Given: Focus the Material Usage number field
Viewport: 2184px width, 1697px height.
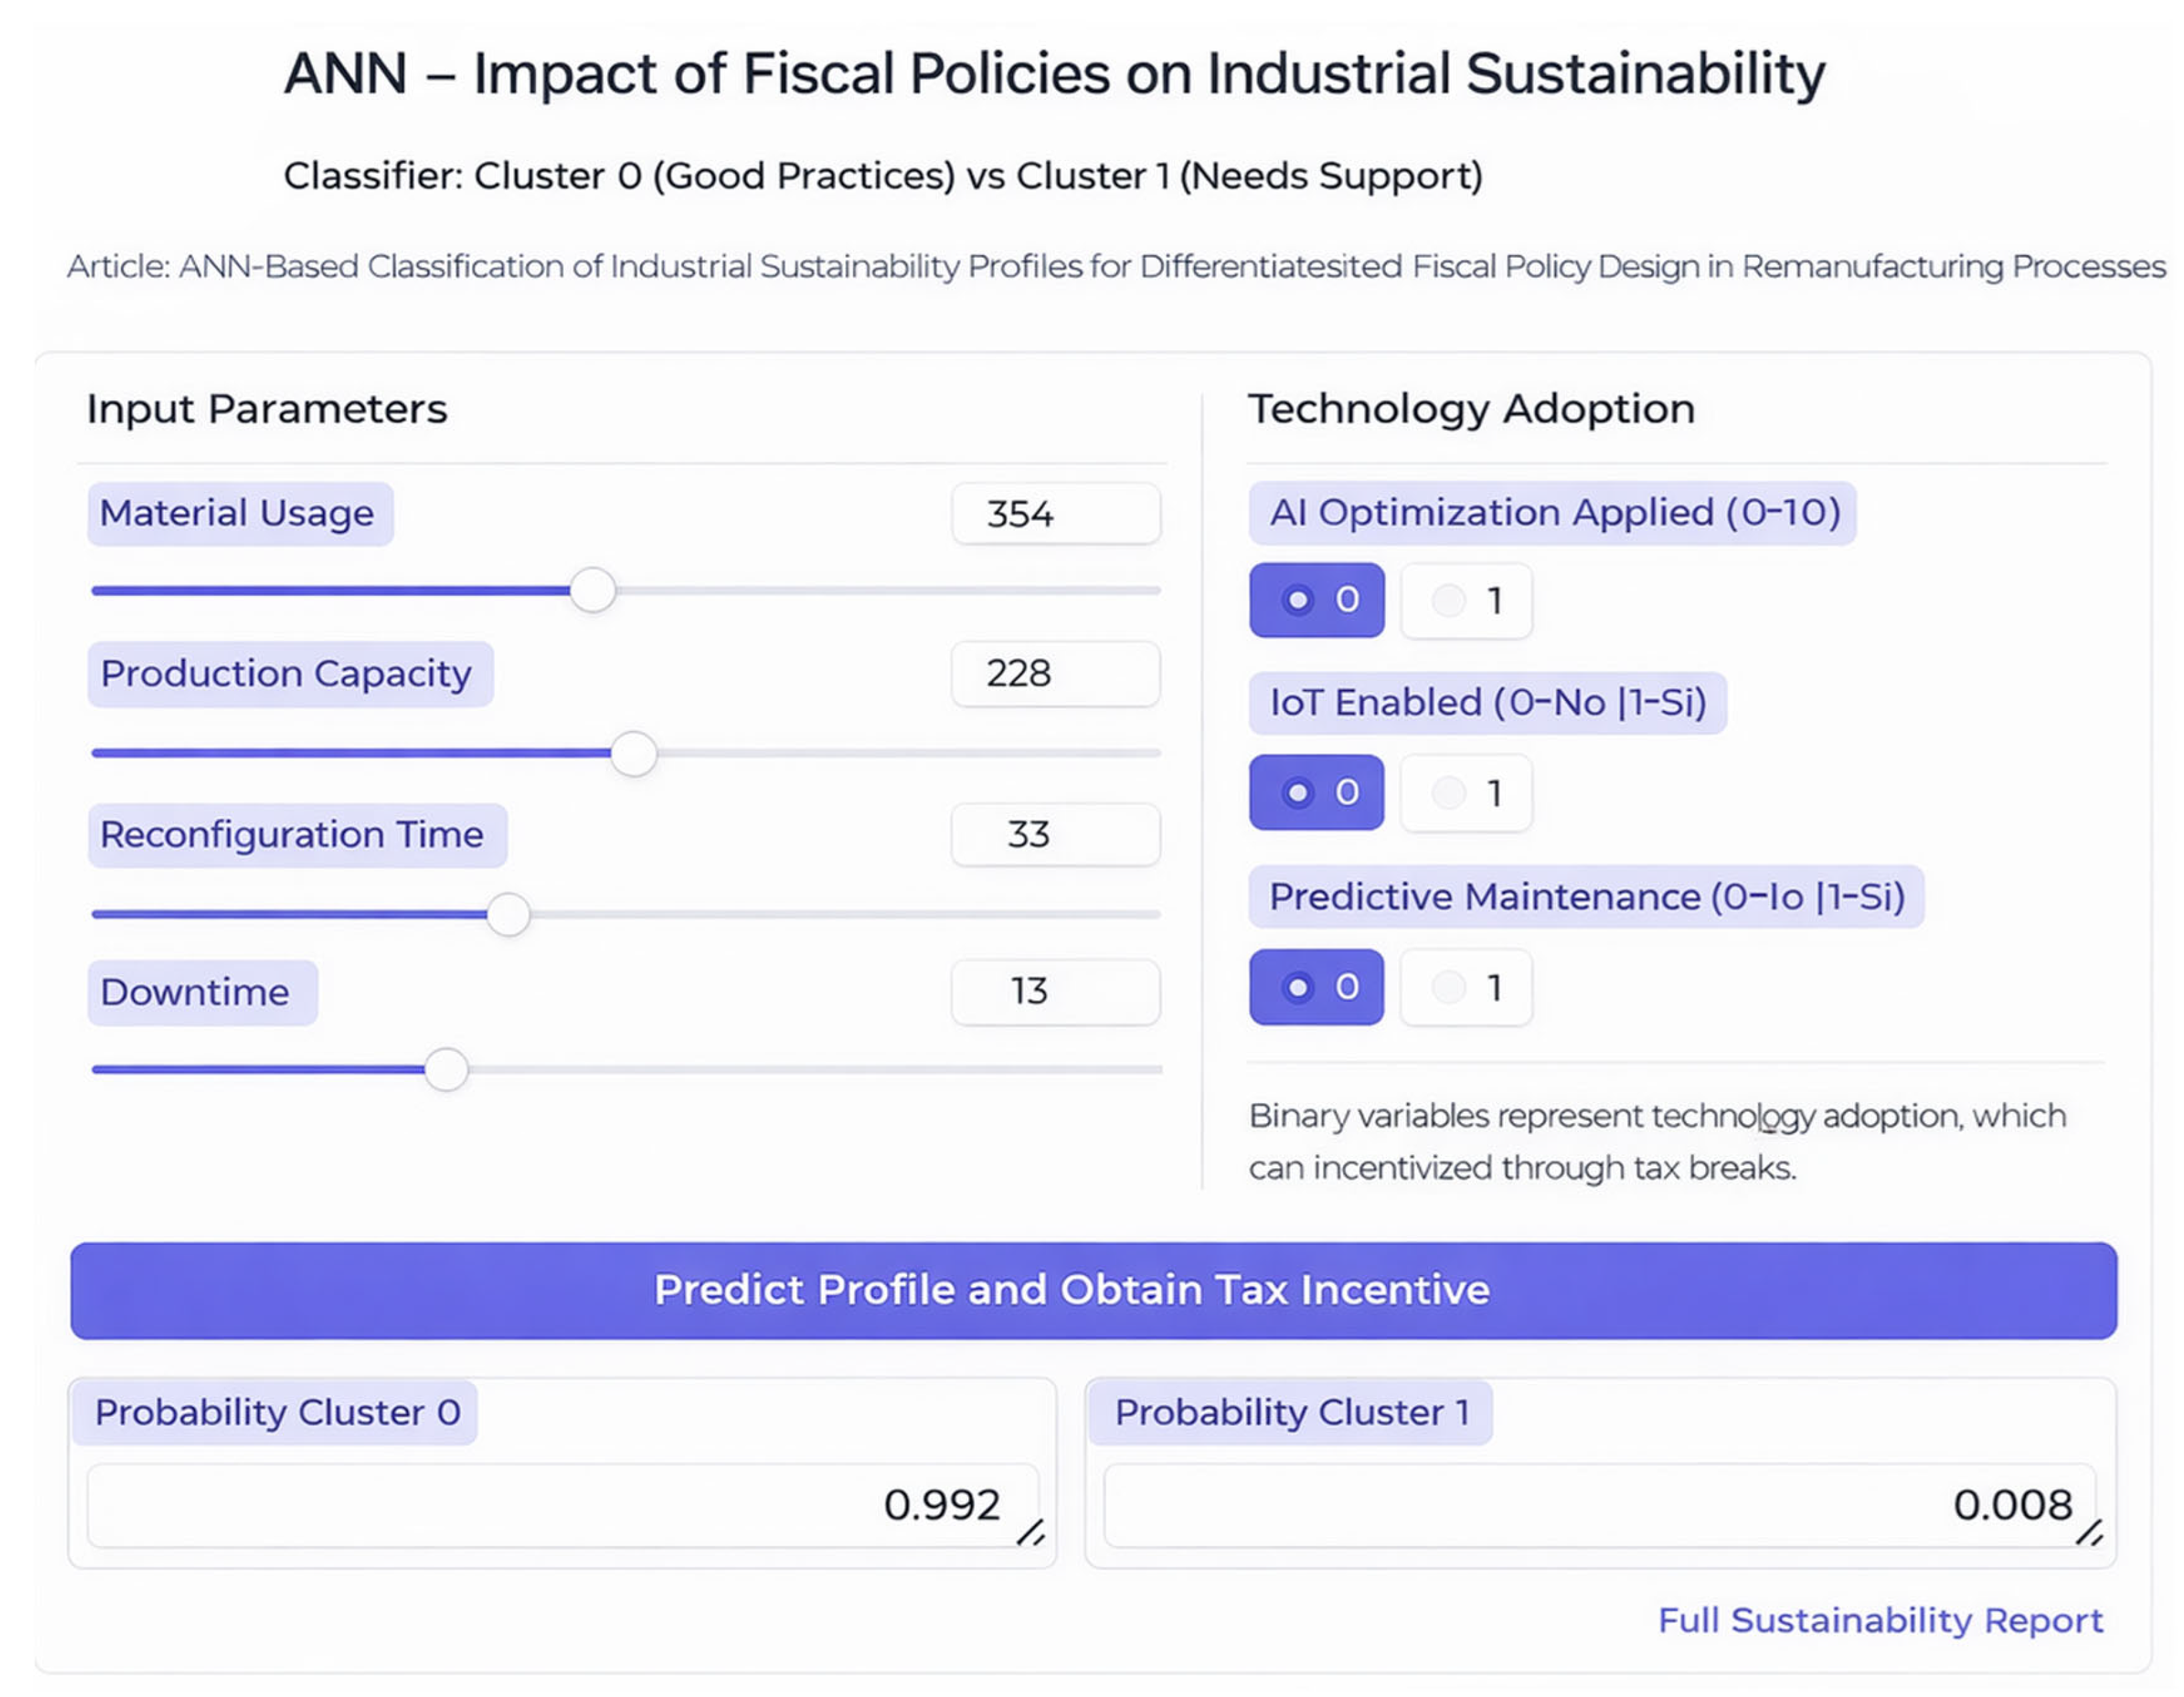Looking at the screenshot, I should [1056, 514].
